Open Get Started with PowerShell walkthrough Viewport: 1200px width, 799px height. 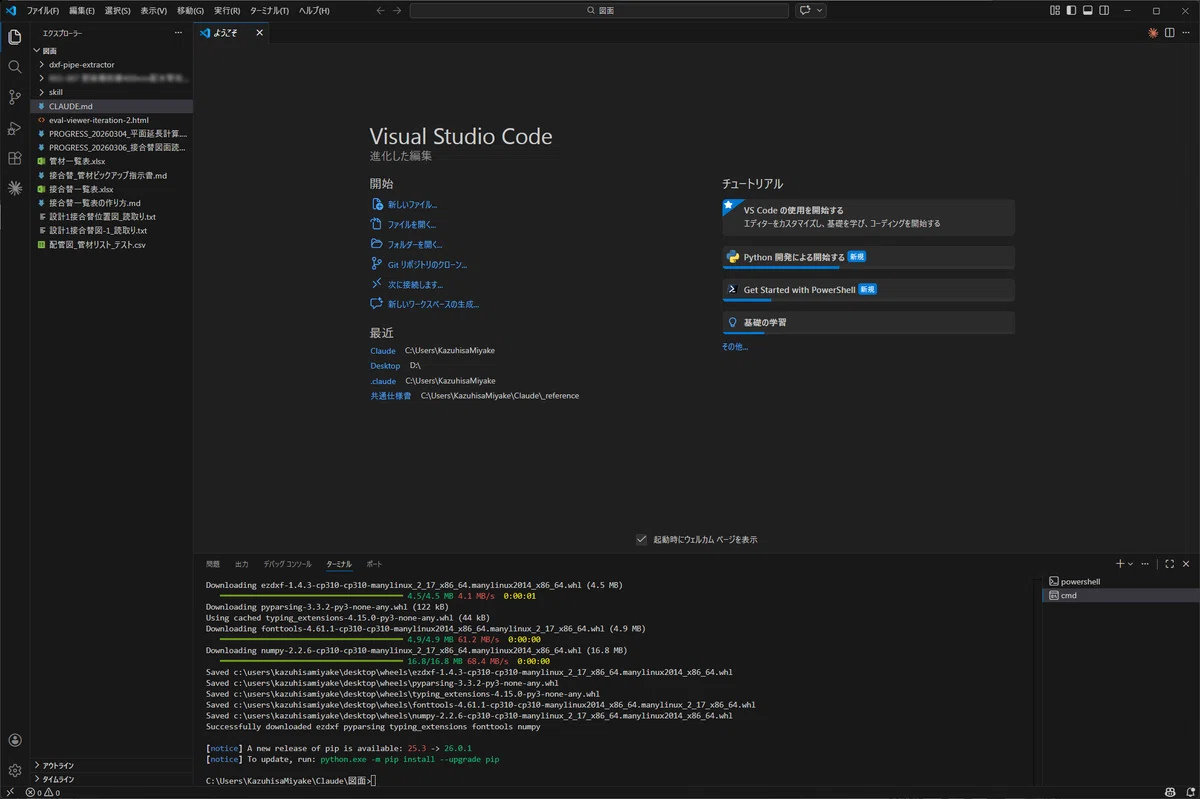(868, 290)
